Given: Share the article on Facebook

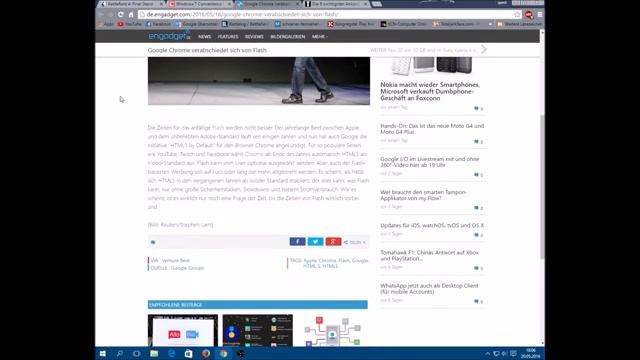Looking at the screenshot, I should 298,242.
